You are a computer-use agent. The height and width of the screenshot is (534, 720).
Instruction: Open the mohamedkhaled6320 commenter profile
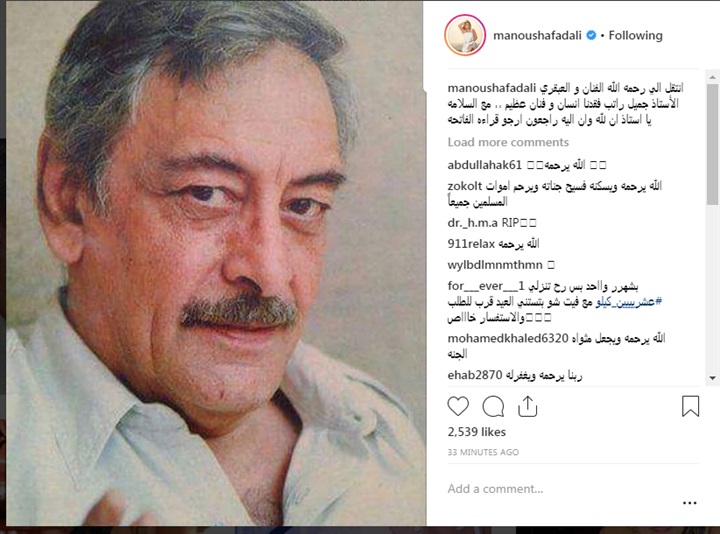tap(508, 338)
